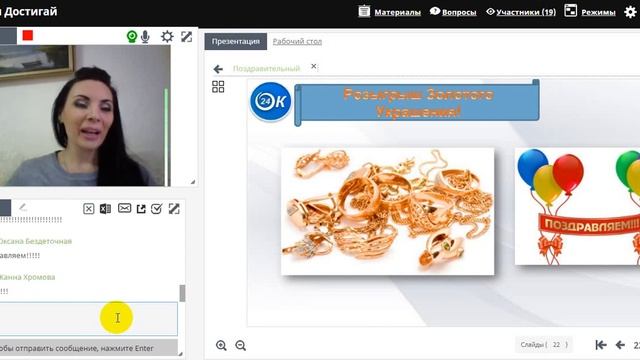
Task: Click the Вопросы speech bubble icon
Action: [435, 11]
